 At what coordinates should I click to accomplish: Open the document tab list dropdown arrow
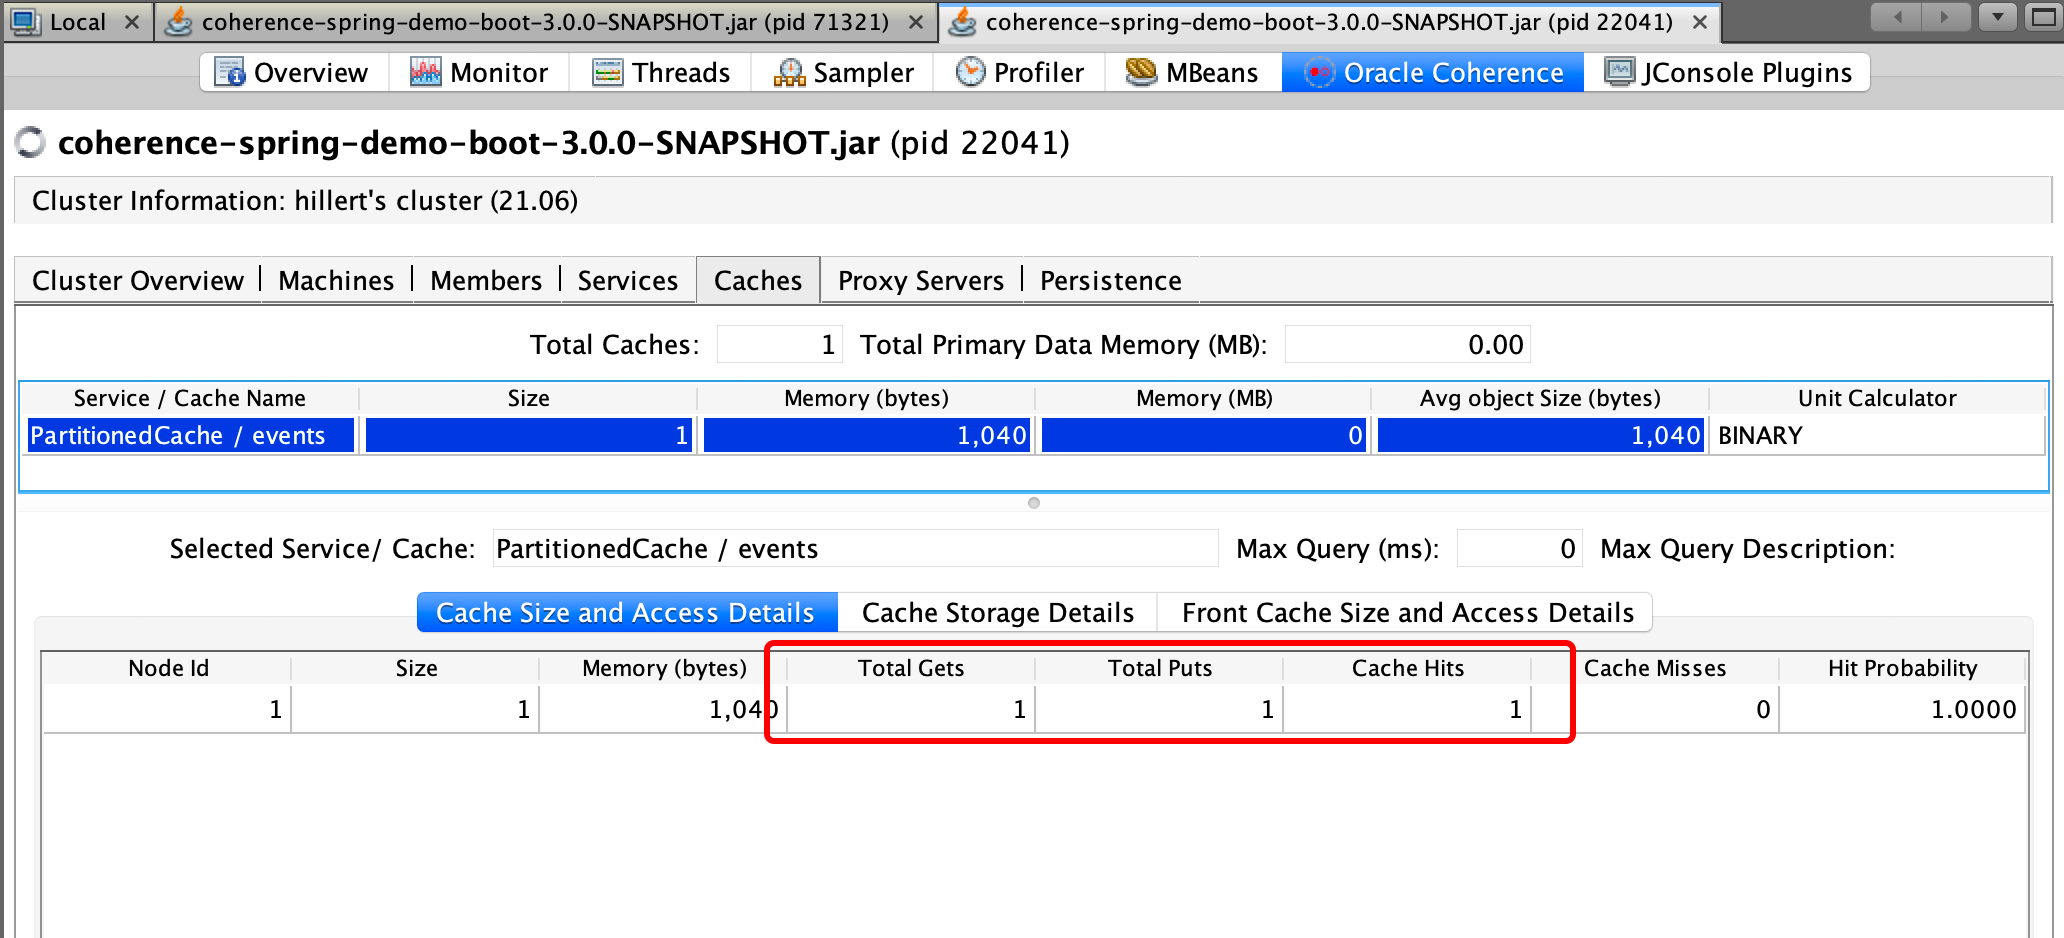click(1997, 18)
